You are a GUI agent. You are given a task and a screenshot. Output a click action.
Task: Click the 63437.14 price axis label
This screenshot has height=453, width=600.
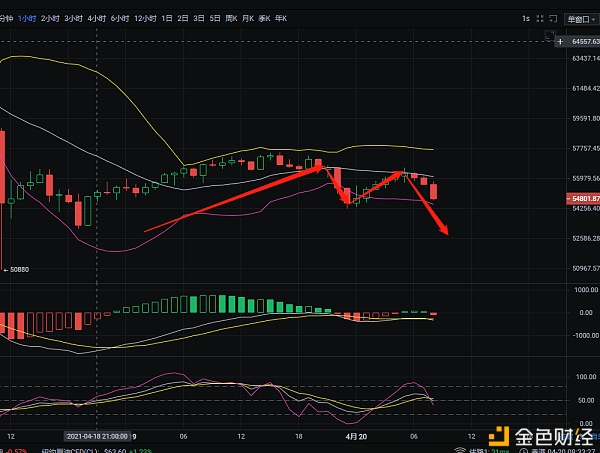[x=586, y=59]
